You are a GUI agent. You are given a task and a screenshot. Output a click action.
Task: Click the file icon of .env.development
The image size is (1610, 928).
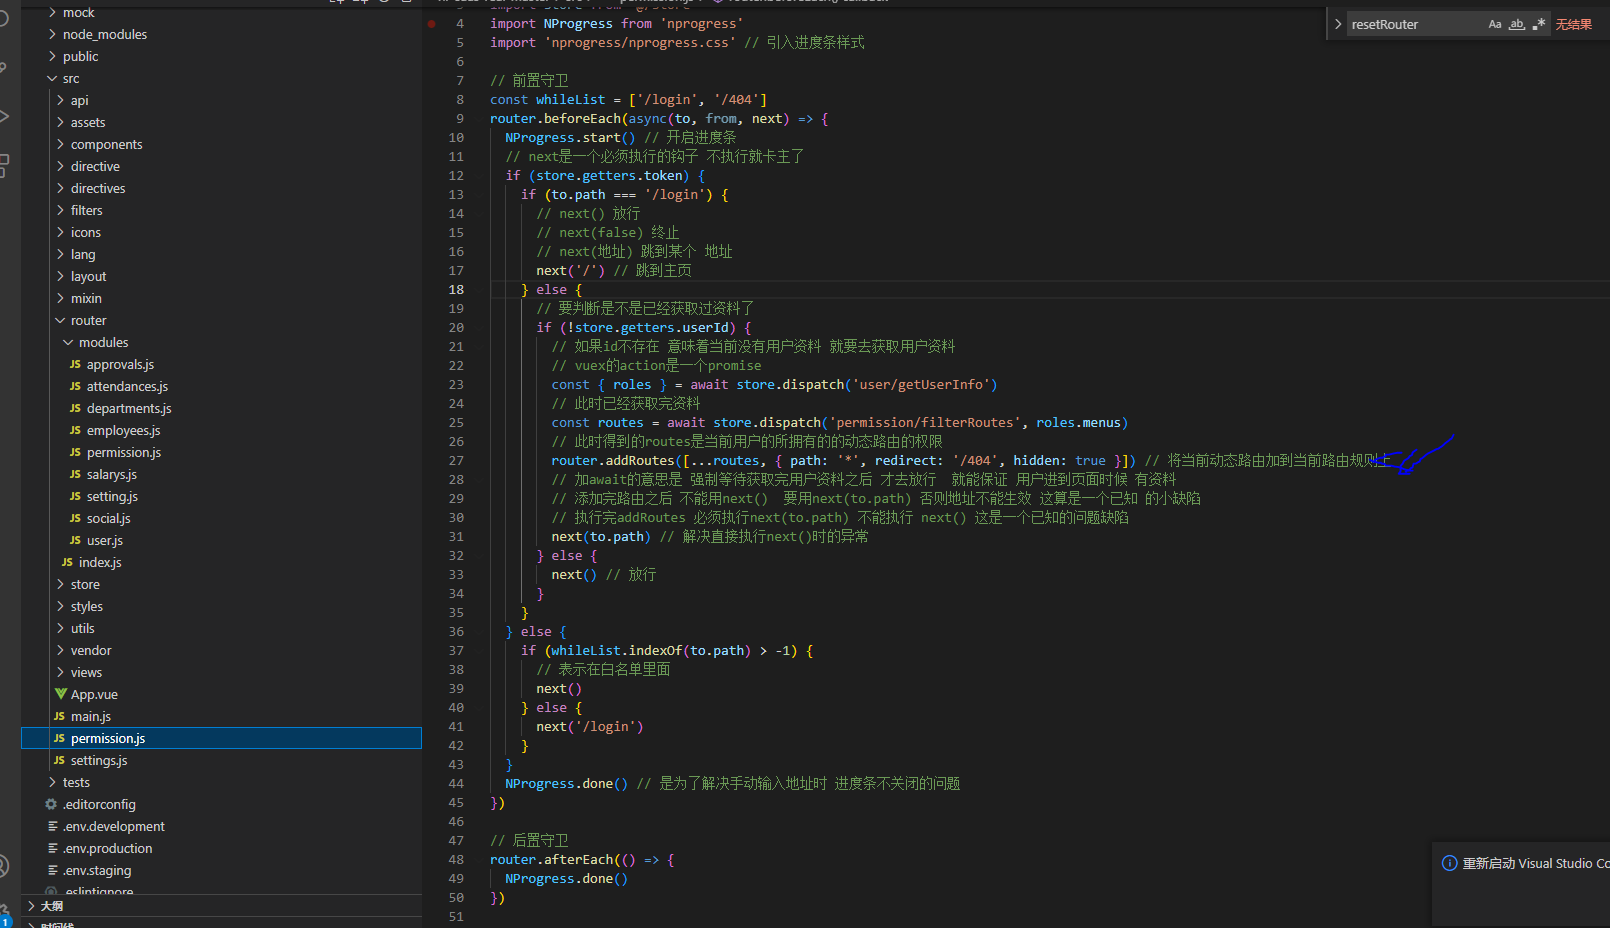[x=52, y=826]
